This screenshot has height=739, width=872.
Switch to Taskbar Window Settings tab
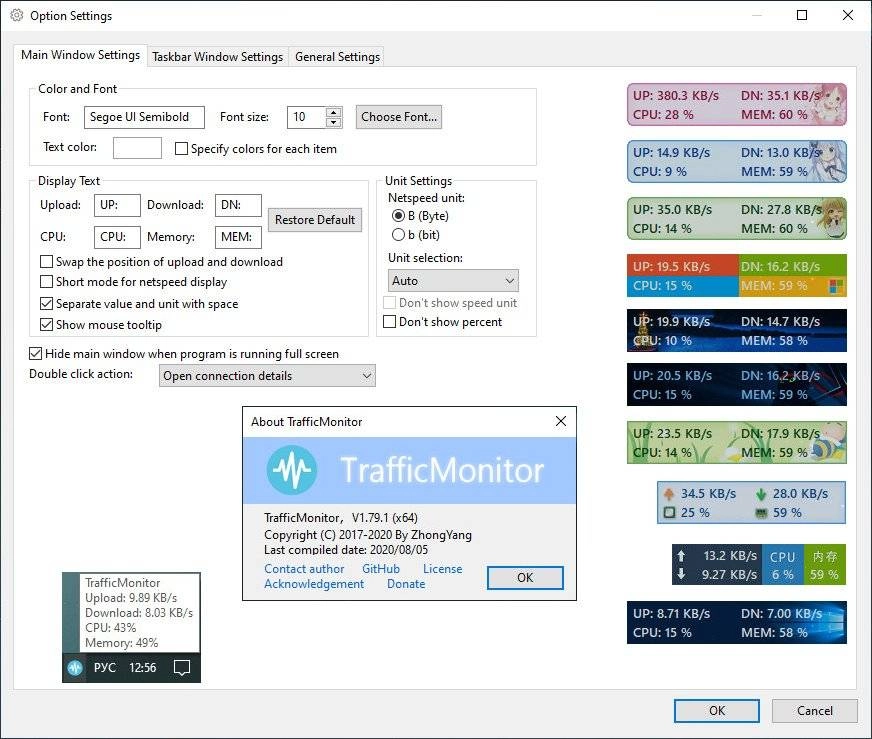pyautogui.click(x=217, y=57)
